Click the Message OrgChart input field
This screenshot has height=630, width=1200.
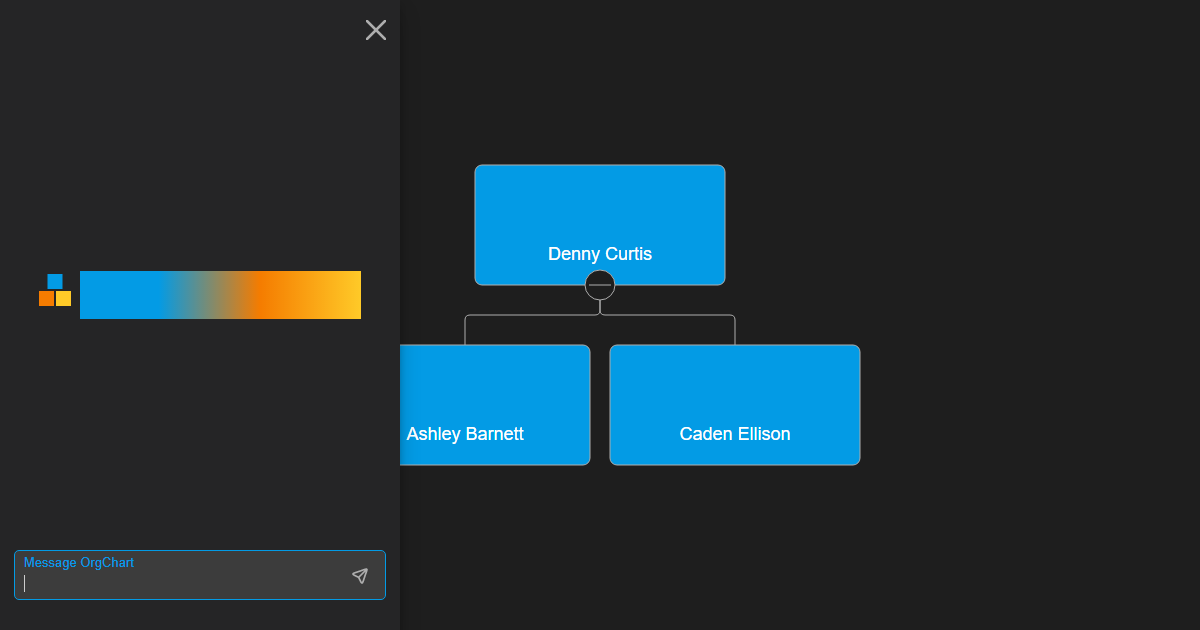tap(180, 578)
